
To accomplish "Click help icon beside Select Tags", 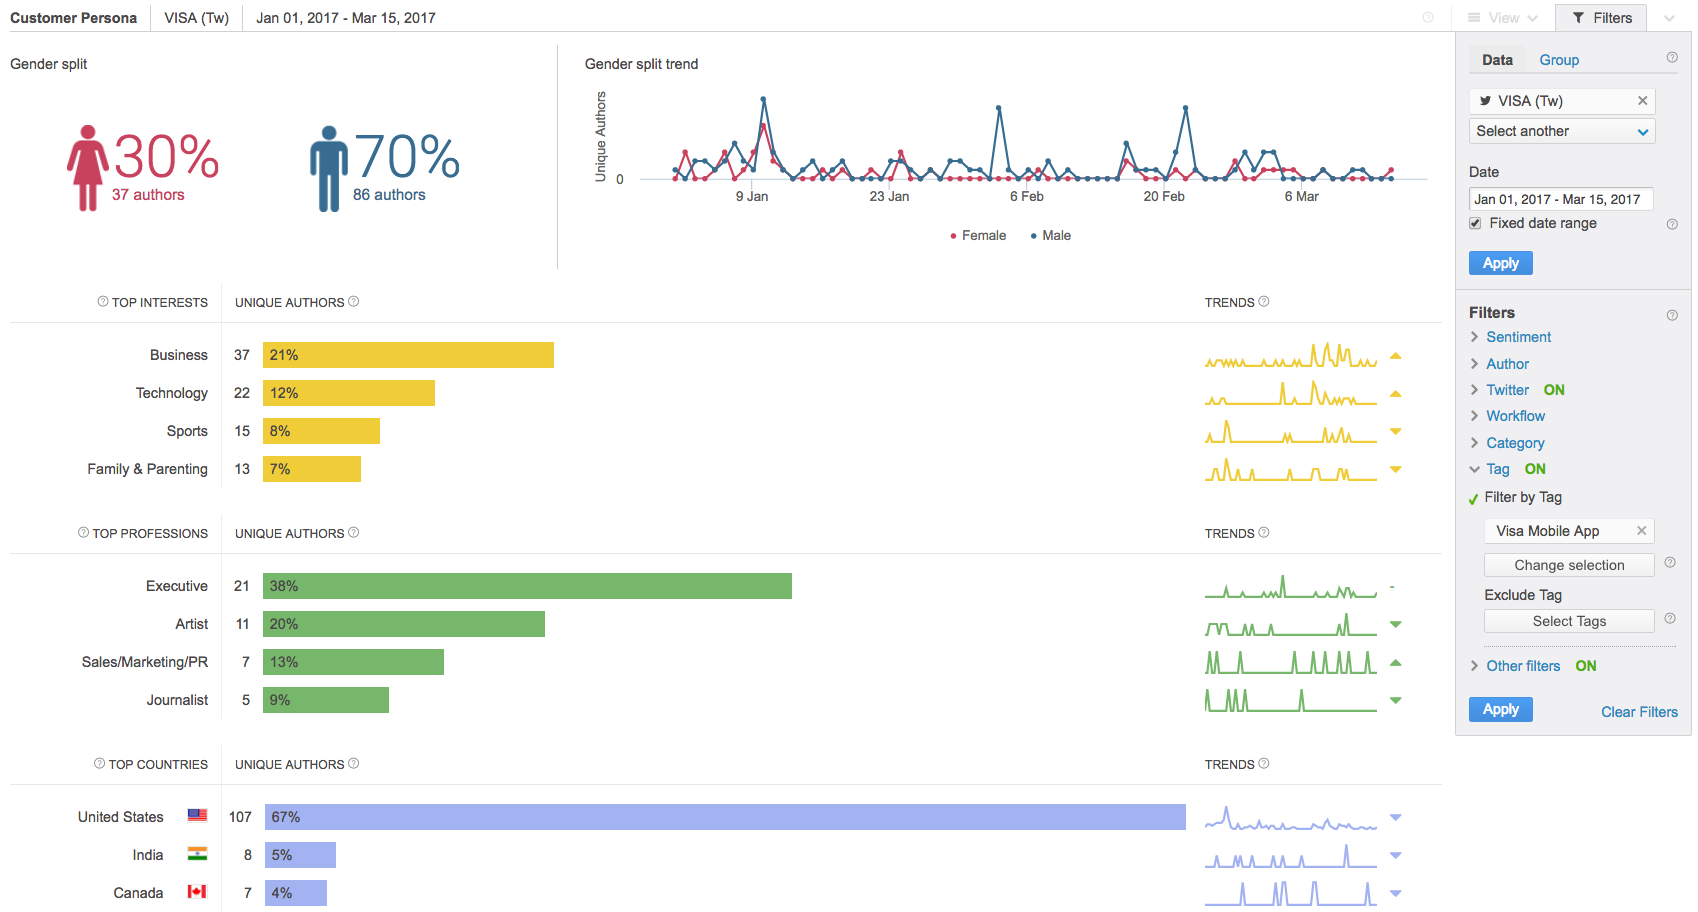I will [x=1670, y=619].
